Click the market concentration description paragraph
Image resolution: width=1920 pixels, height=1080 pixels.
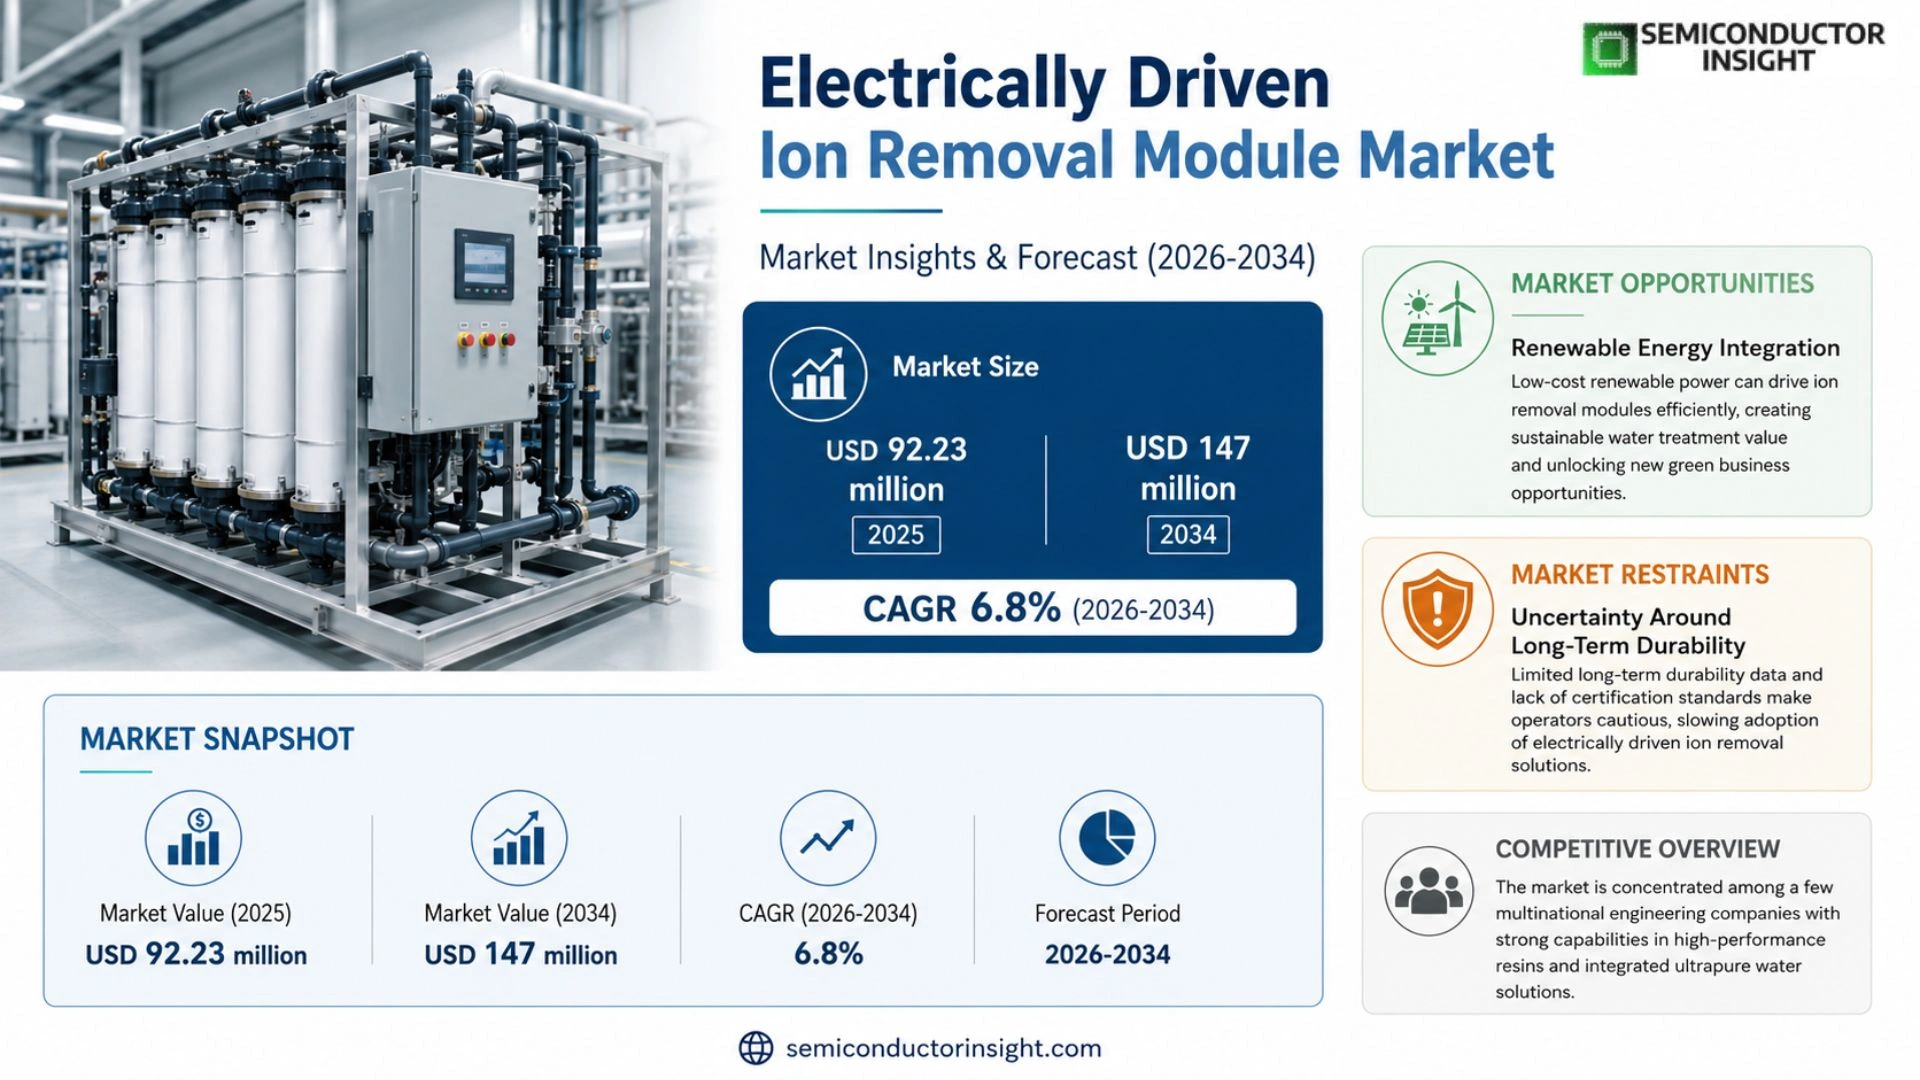coord(1667,939)
